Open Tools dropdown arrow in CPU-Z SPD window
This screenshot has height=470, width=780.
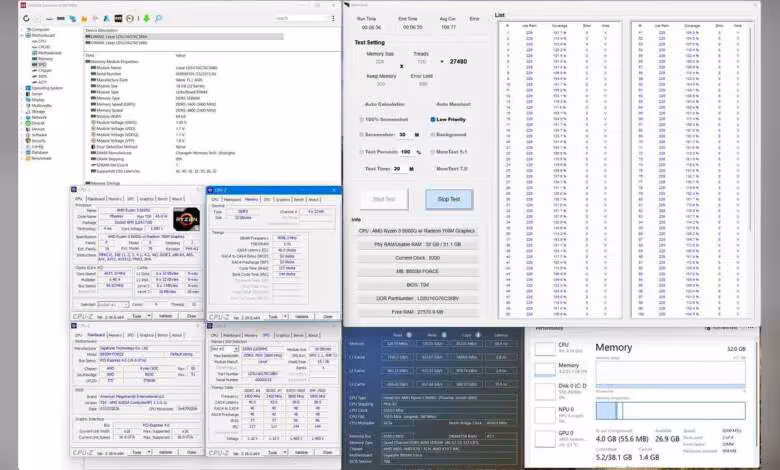pos(286,453)
